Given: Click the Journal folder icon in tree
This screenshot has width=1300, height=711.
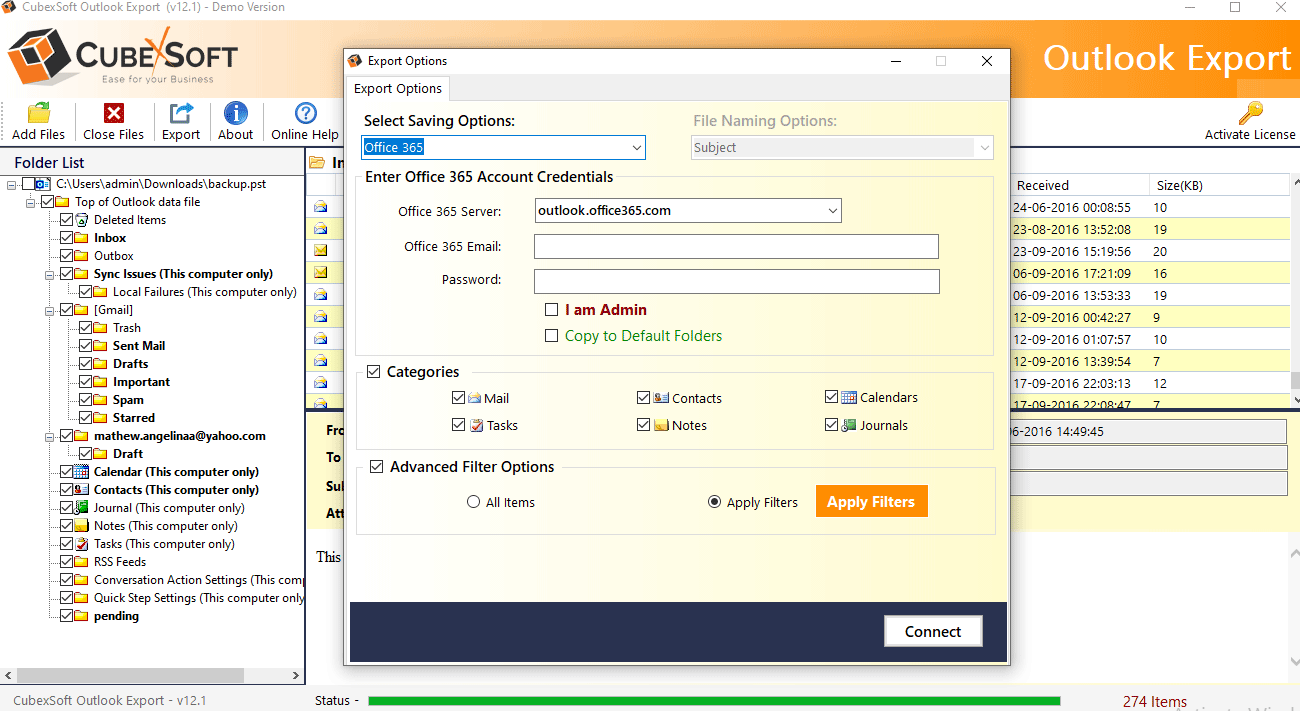Looking at the screenshot, I should [x=82, y=508].
